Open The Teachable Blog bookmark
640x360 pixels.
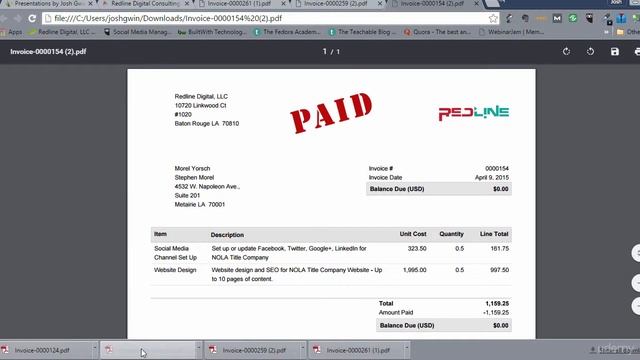coord(362,32)
